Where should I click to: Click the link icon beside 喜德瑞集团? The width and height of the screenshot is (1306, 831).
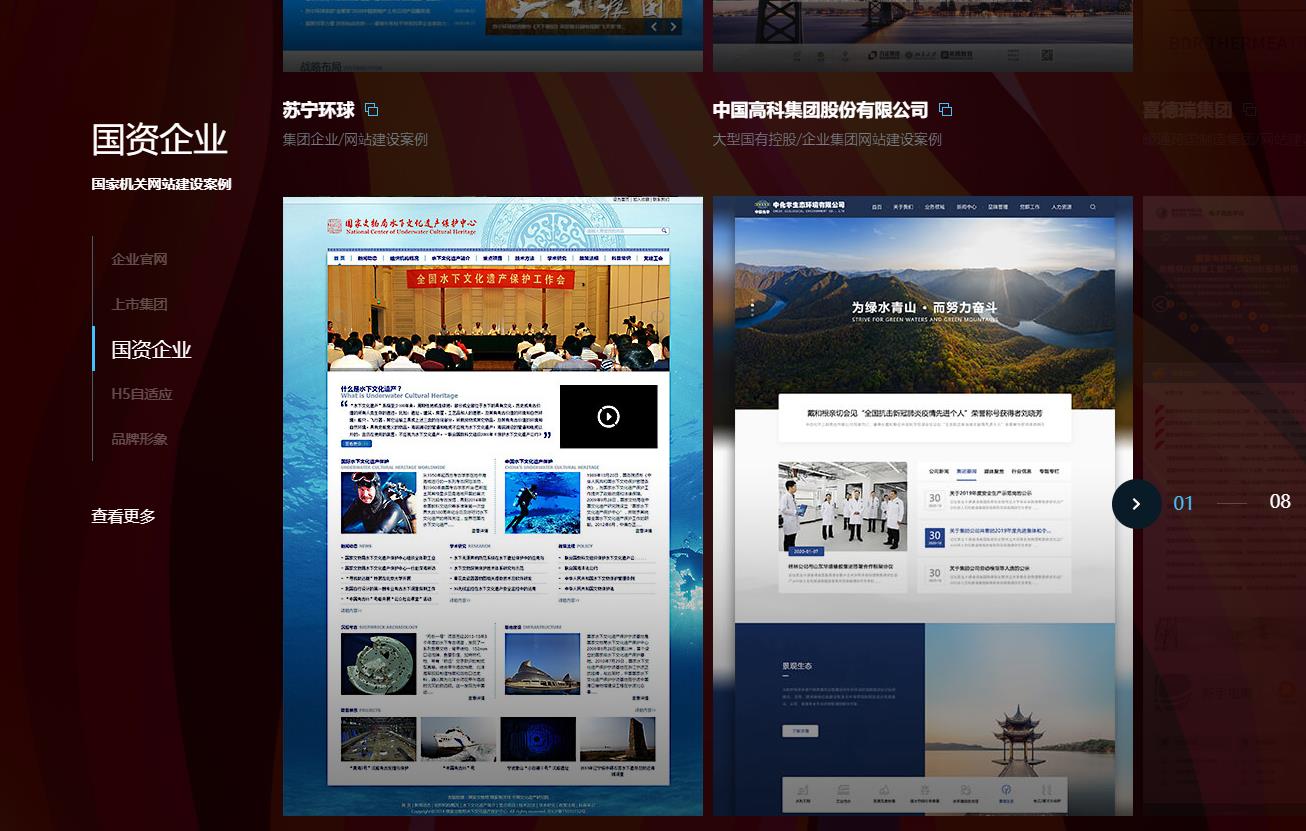point(1249,110)
